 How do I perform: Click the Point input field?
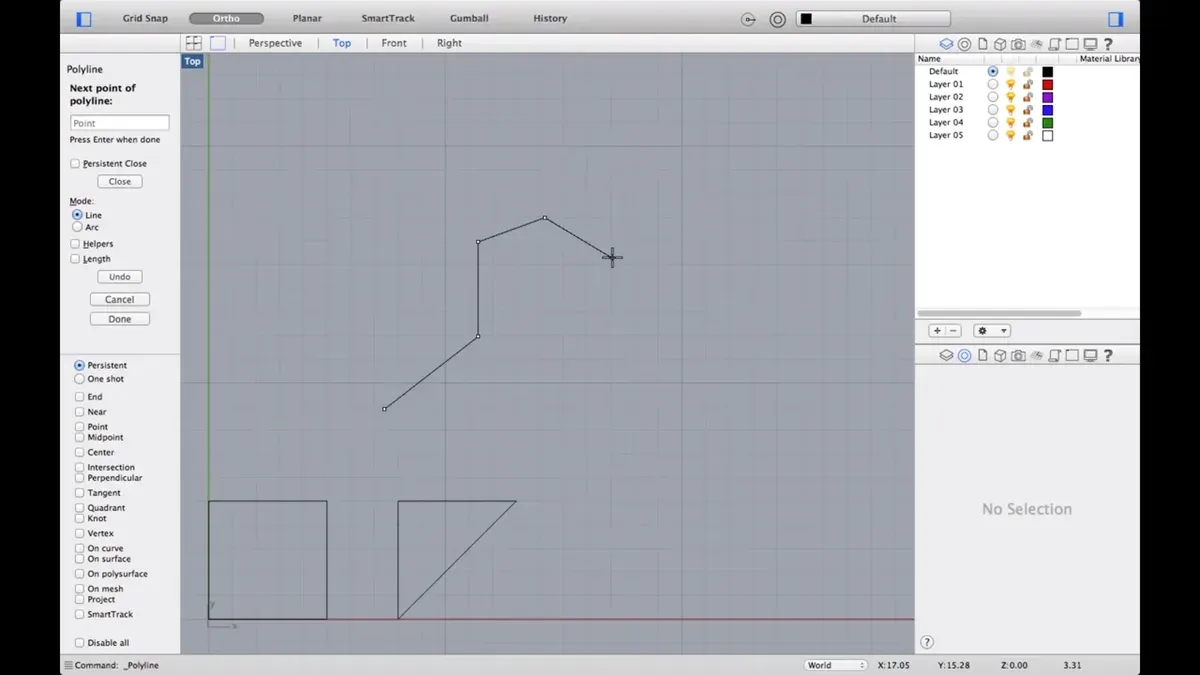pos(120,123)
